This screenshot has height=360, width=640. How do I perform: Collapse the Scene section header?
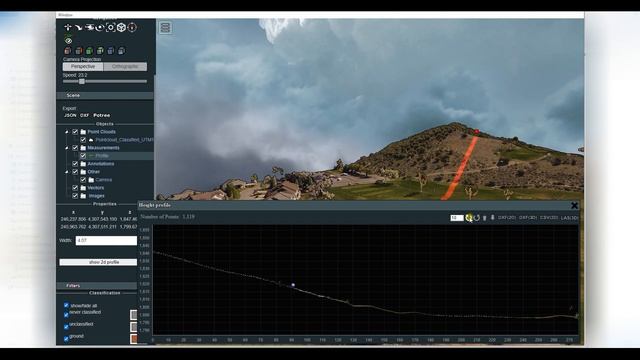point(105,96)
